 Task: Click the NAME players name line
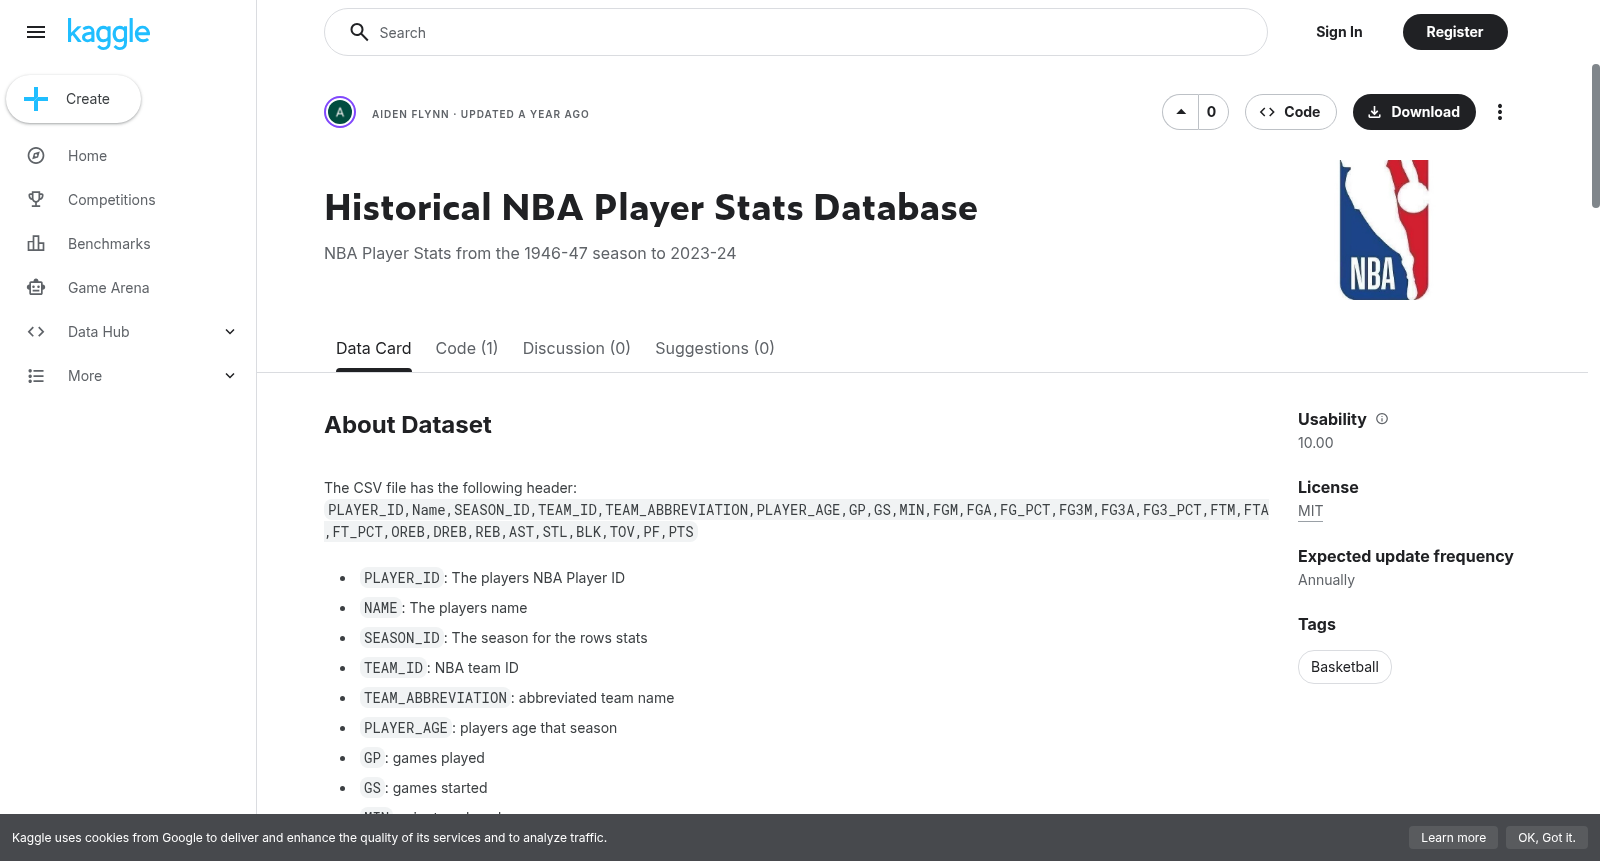click(x=445, y=608)
